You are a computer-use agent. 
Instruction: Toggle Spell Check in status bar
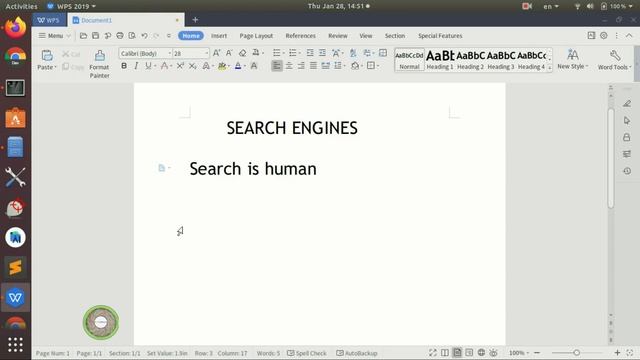coord(307,353)
